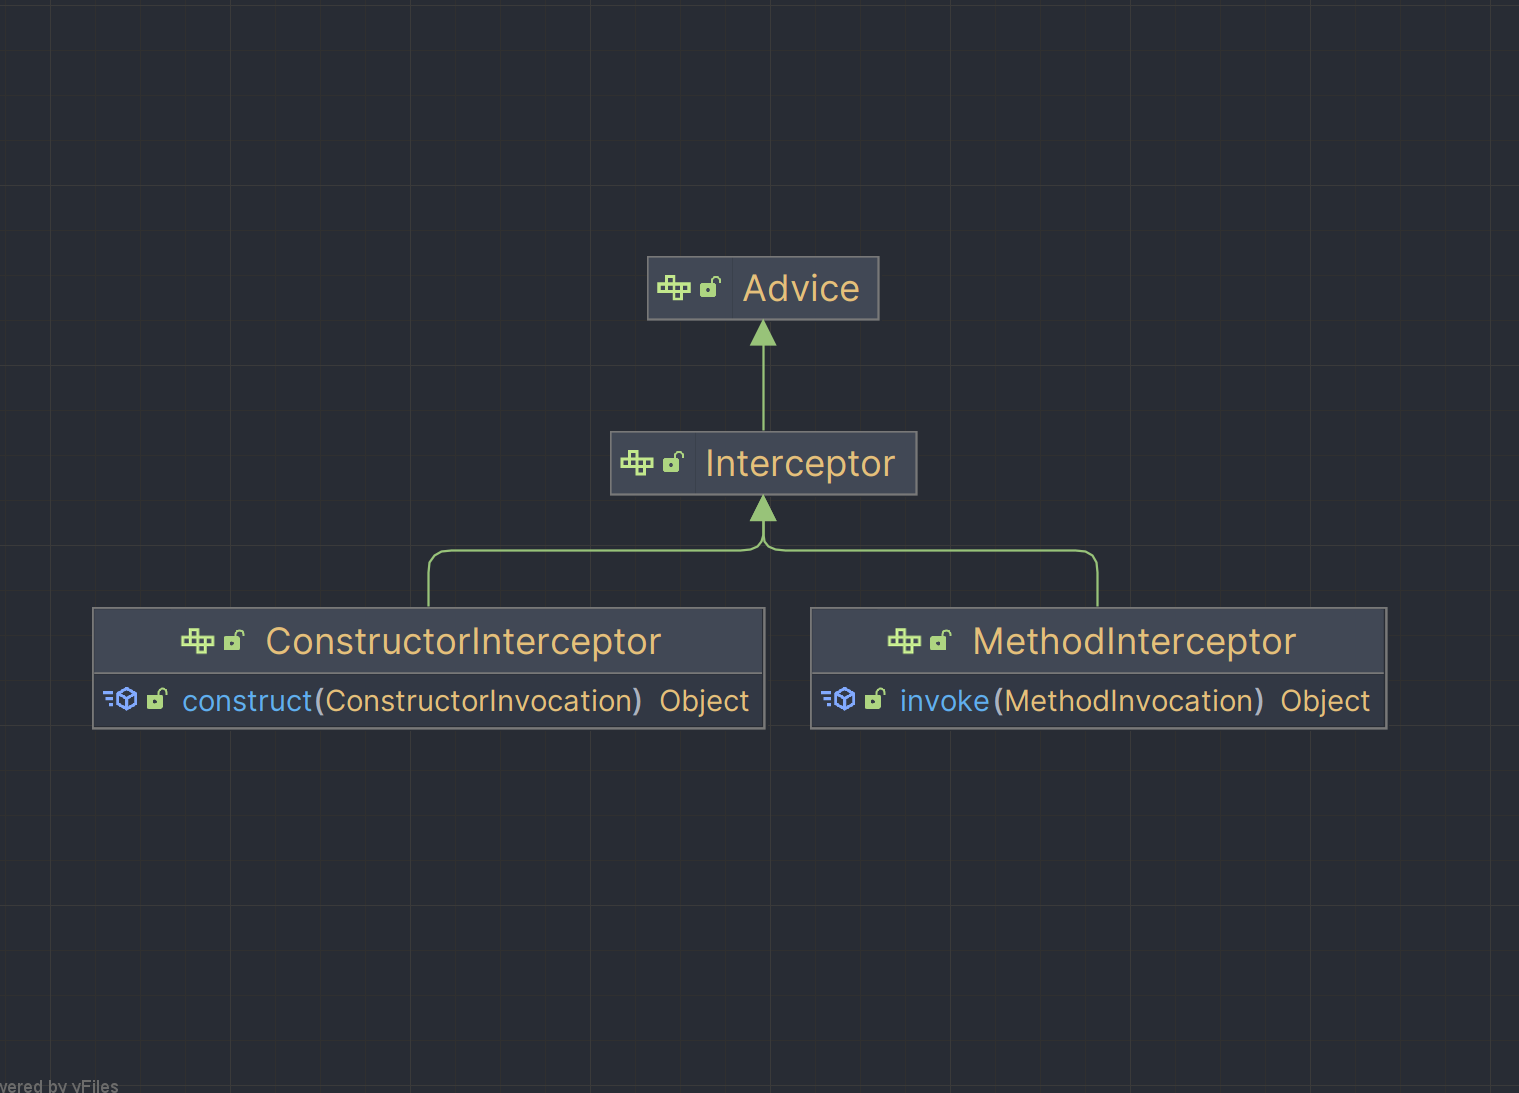This screenshot has width=1519, height=1093.
Task: Click the lock icon in construct method row
Action: 157,700
